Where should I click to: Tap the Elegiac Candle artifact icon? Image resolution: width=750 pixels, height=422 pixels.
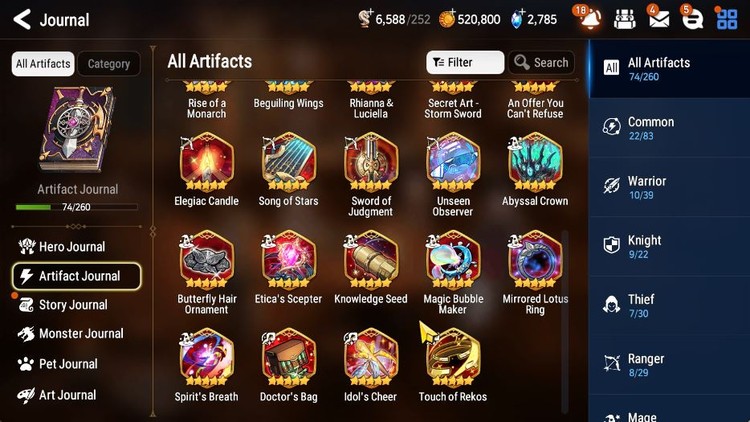click(x=207, y=163)
